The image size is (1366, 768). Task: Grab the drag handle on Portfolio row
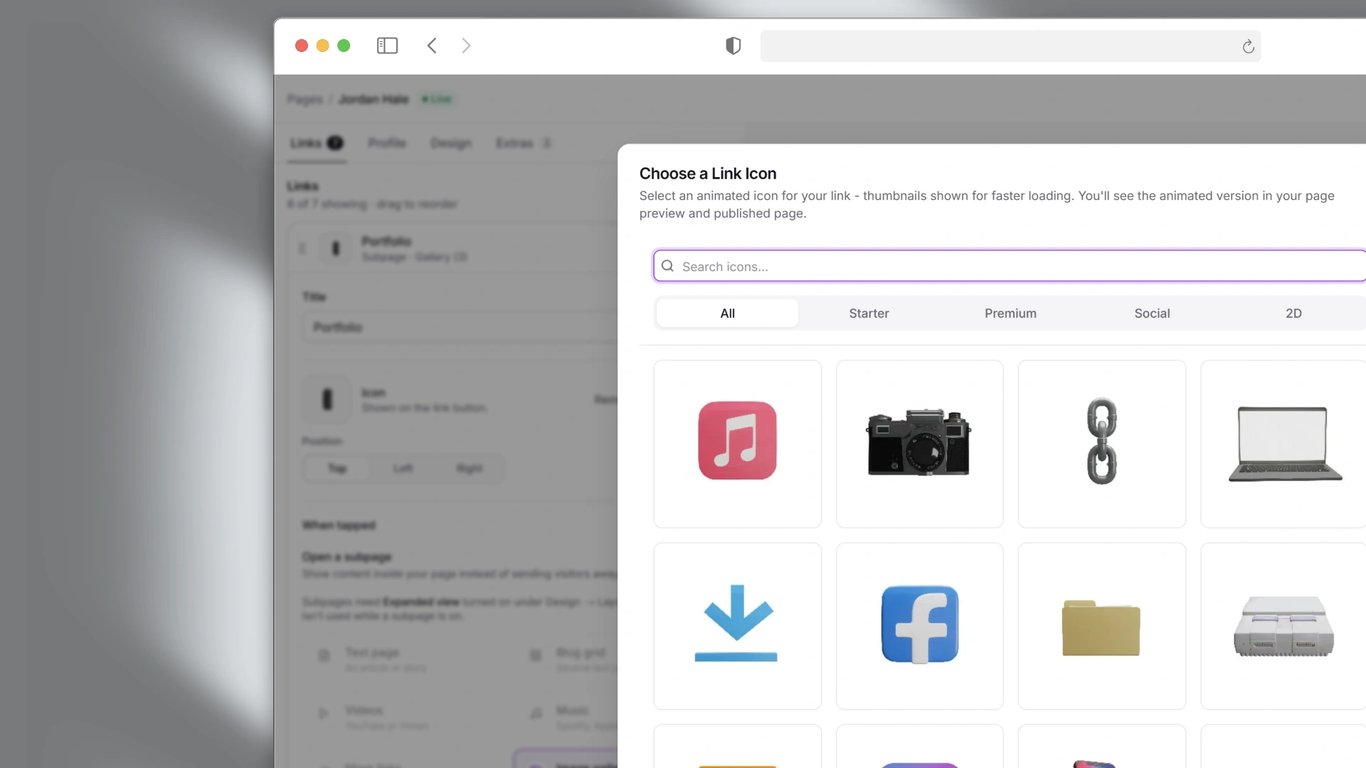303,248
